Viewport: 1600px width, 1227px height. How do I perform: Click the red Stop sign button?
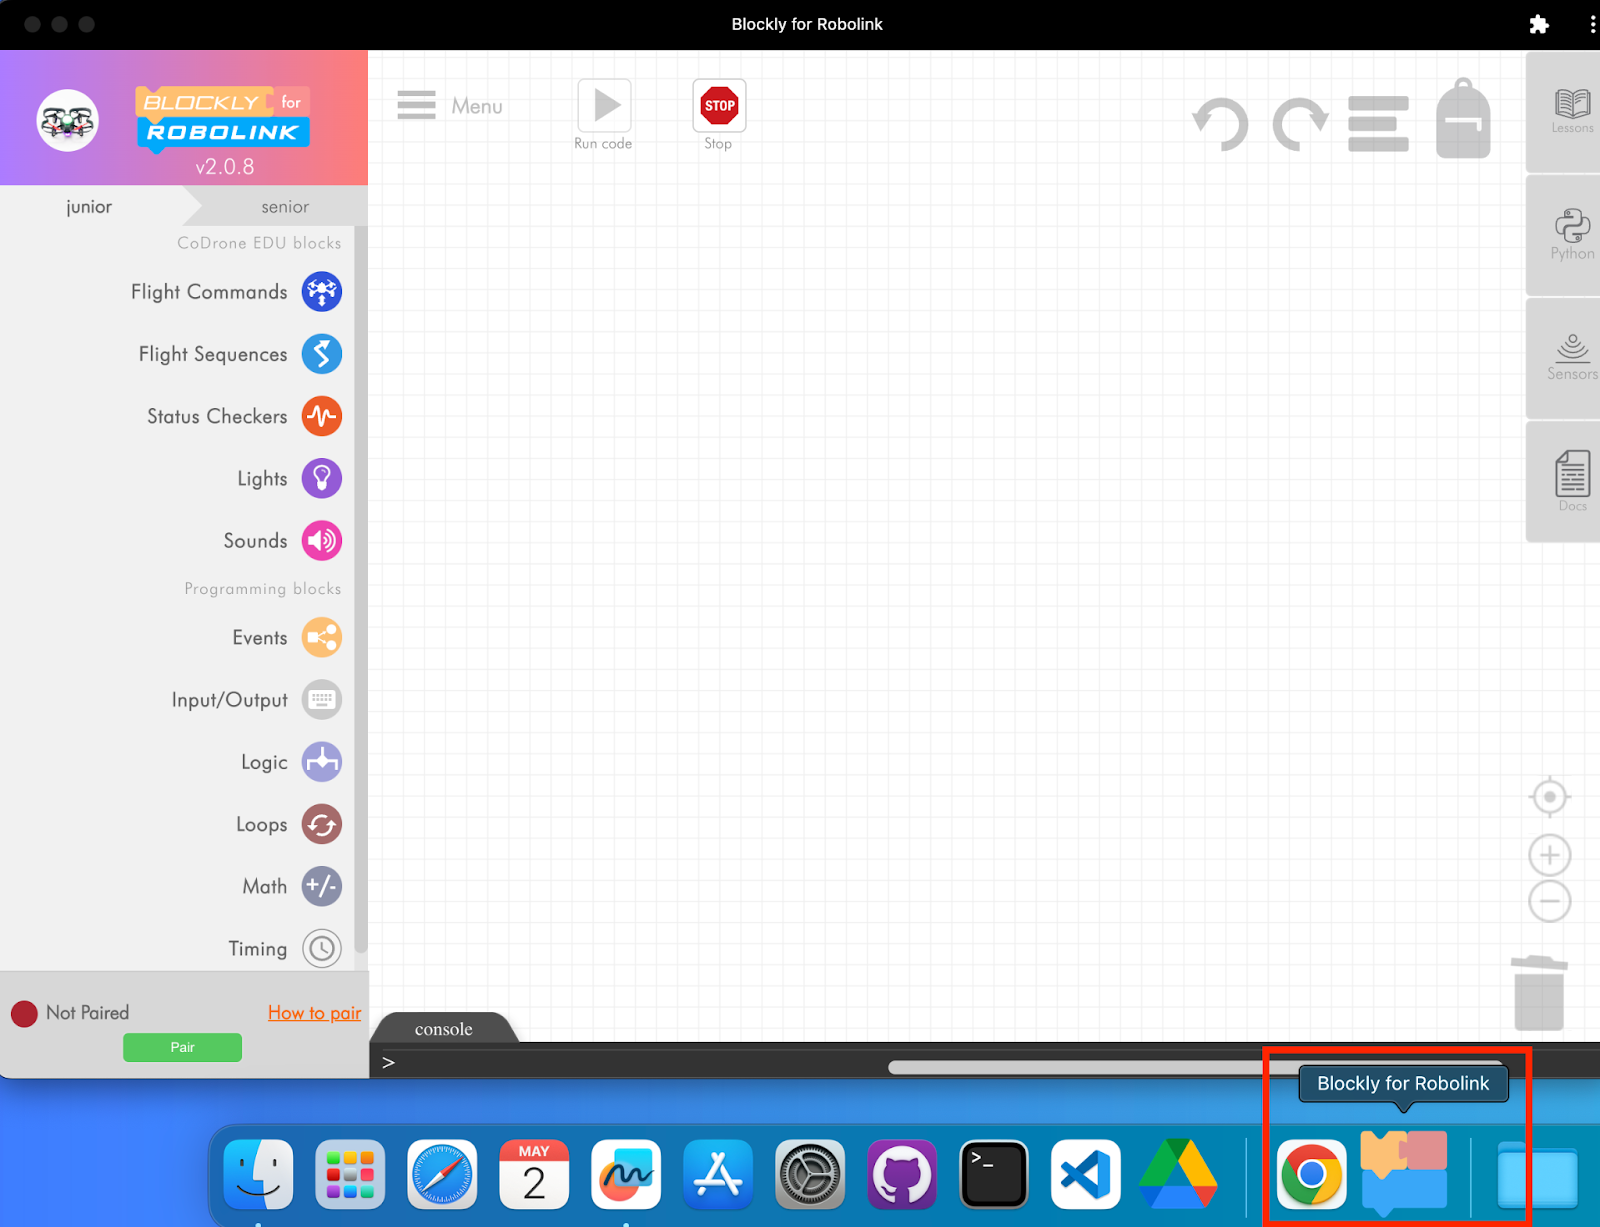[x=719, y=105]
